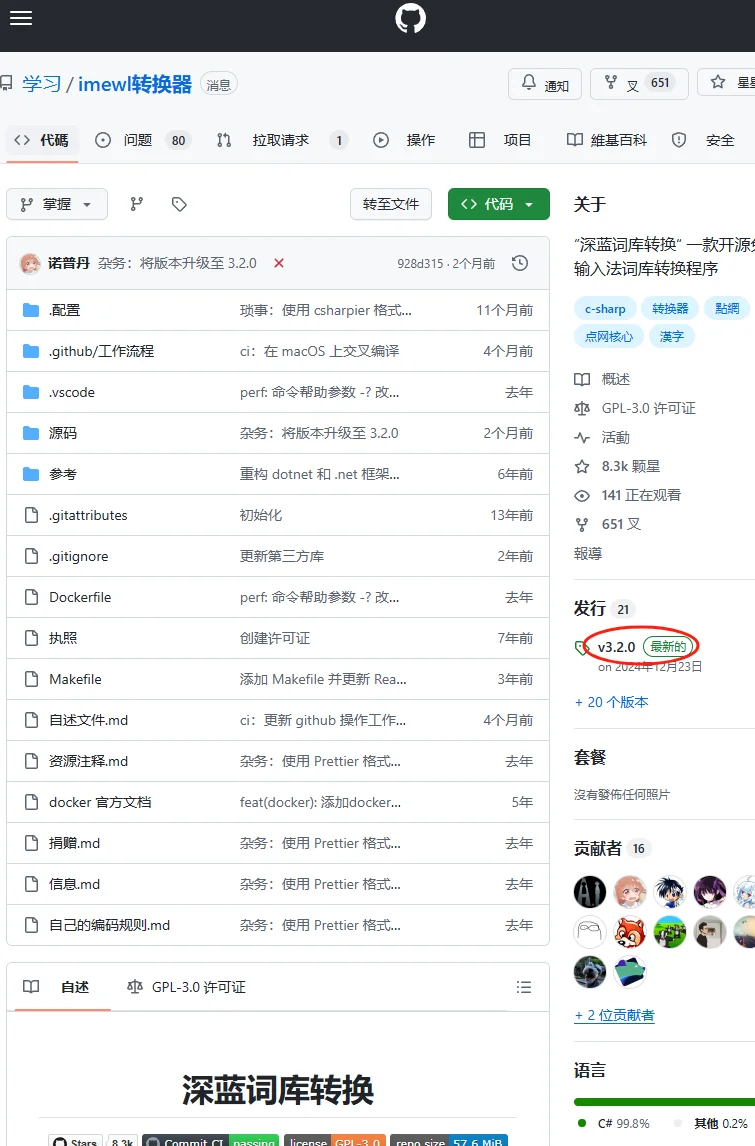Open 概述 readme link in sidebar
The height and width of the screenshot is (1146, 755).
point(602,379)
